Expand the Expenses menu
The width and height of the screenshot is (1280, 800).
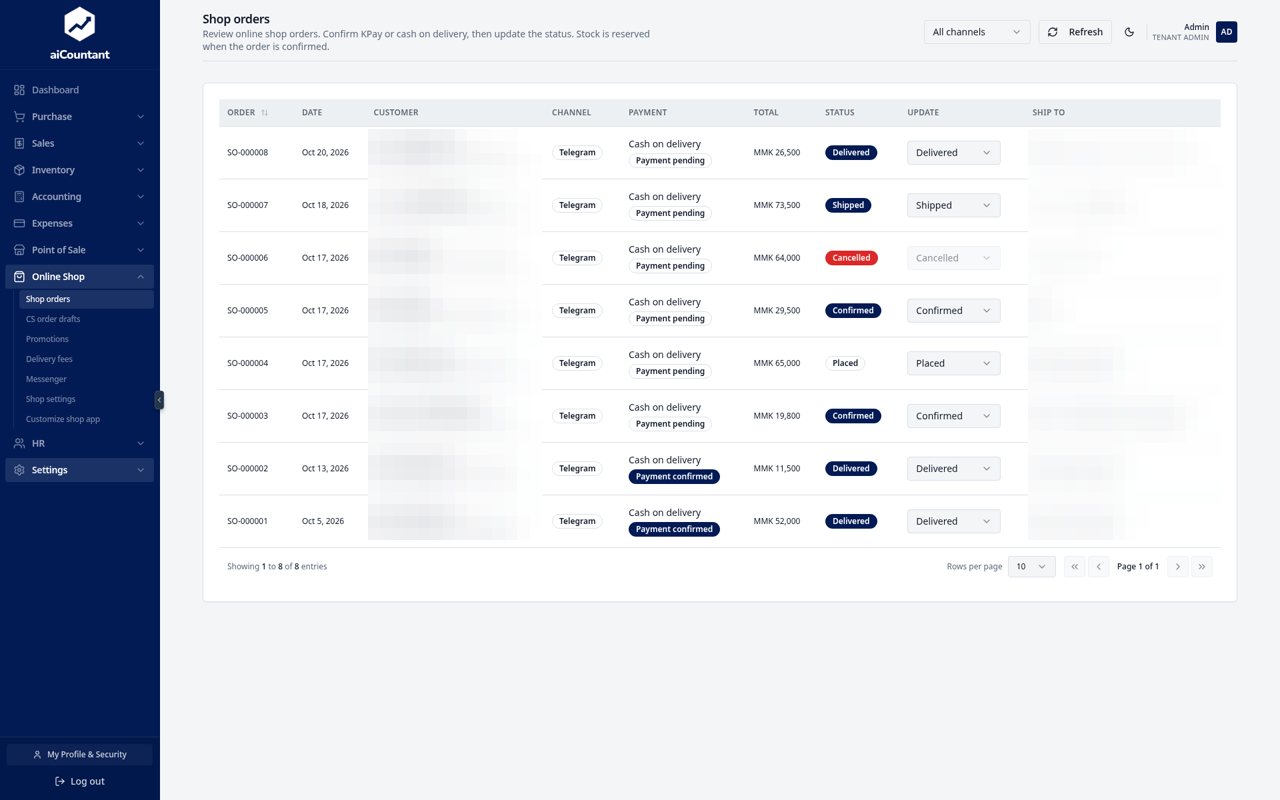tap(79, 223)
